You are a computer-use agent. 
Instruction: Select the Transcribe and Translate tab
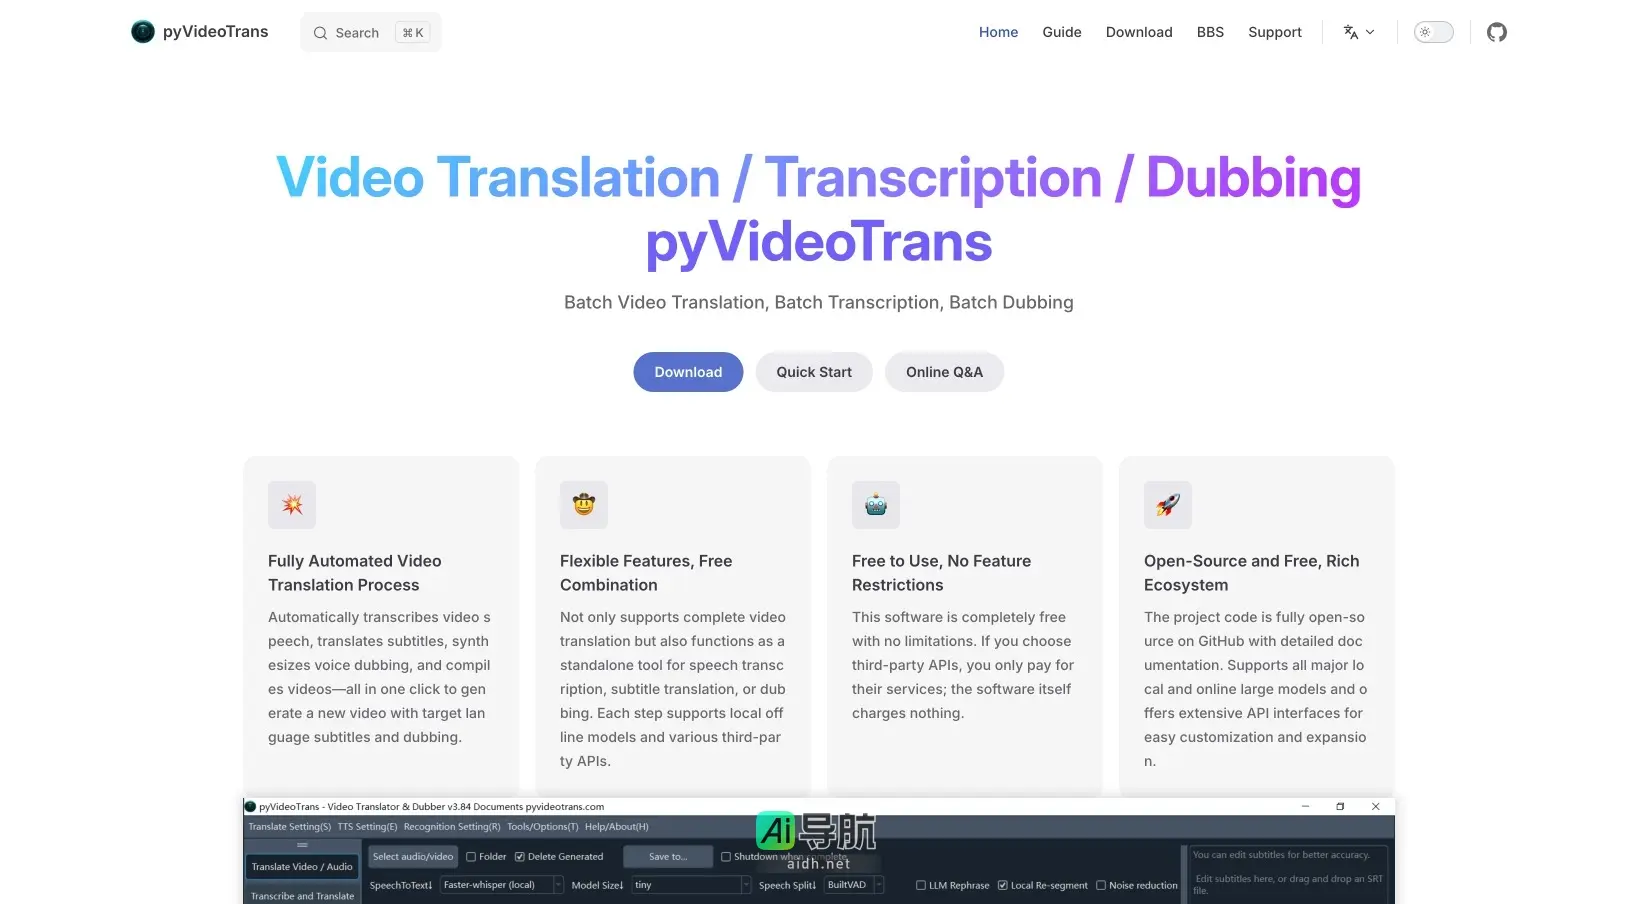tap(302, 896)
